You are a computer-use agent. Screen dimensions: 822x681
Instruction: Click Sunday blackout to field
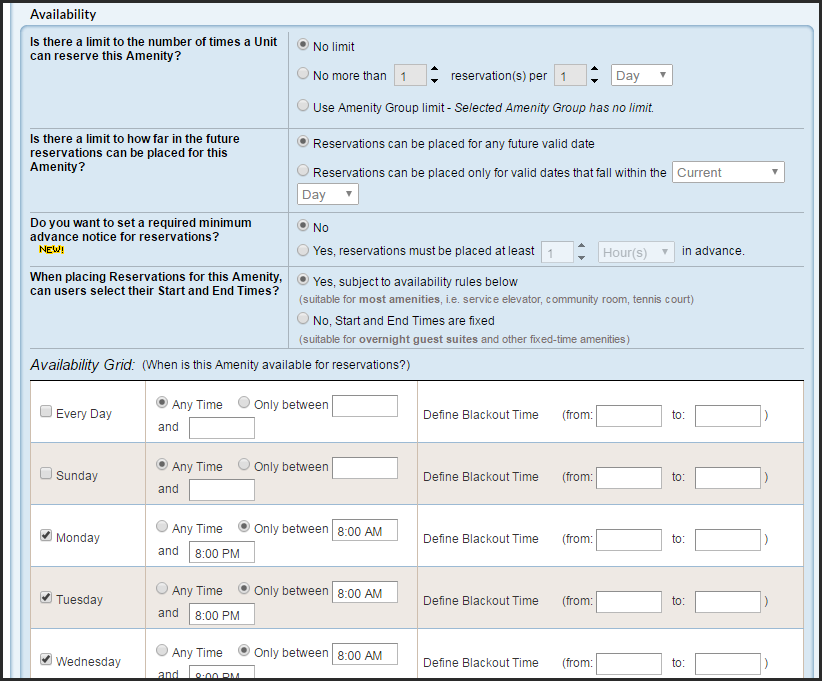click(728, 478)
